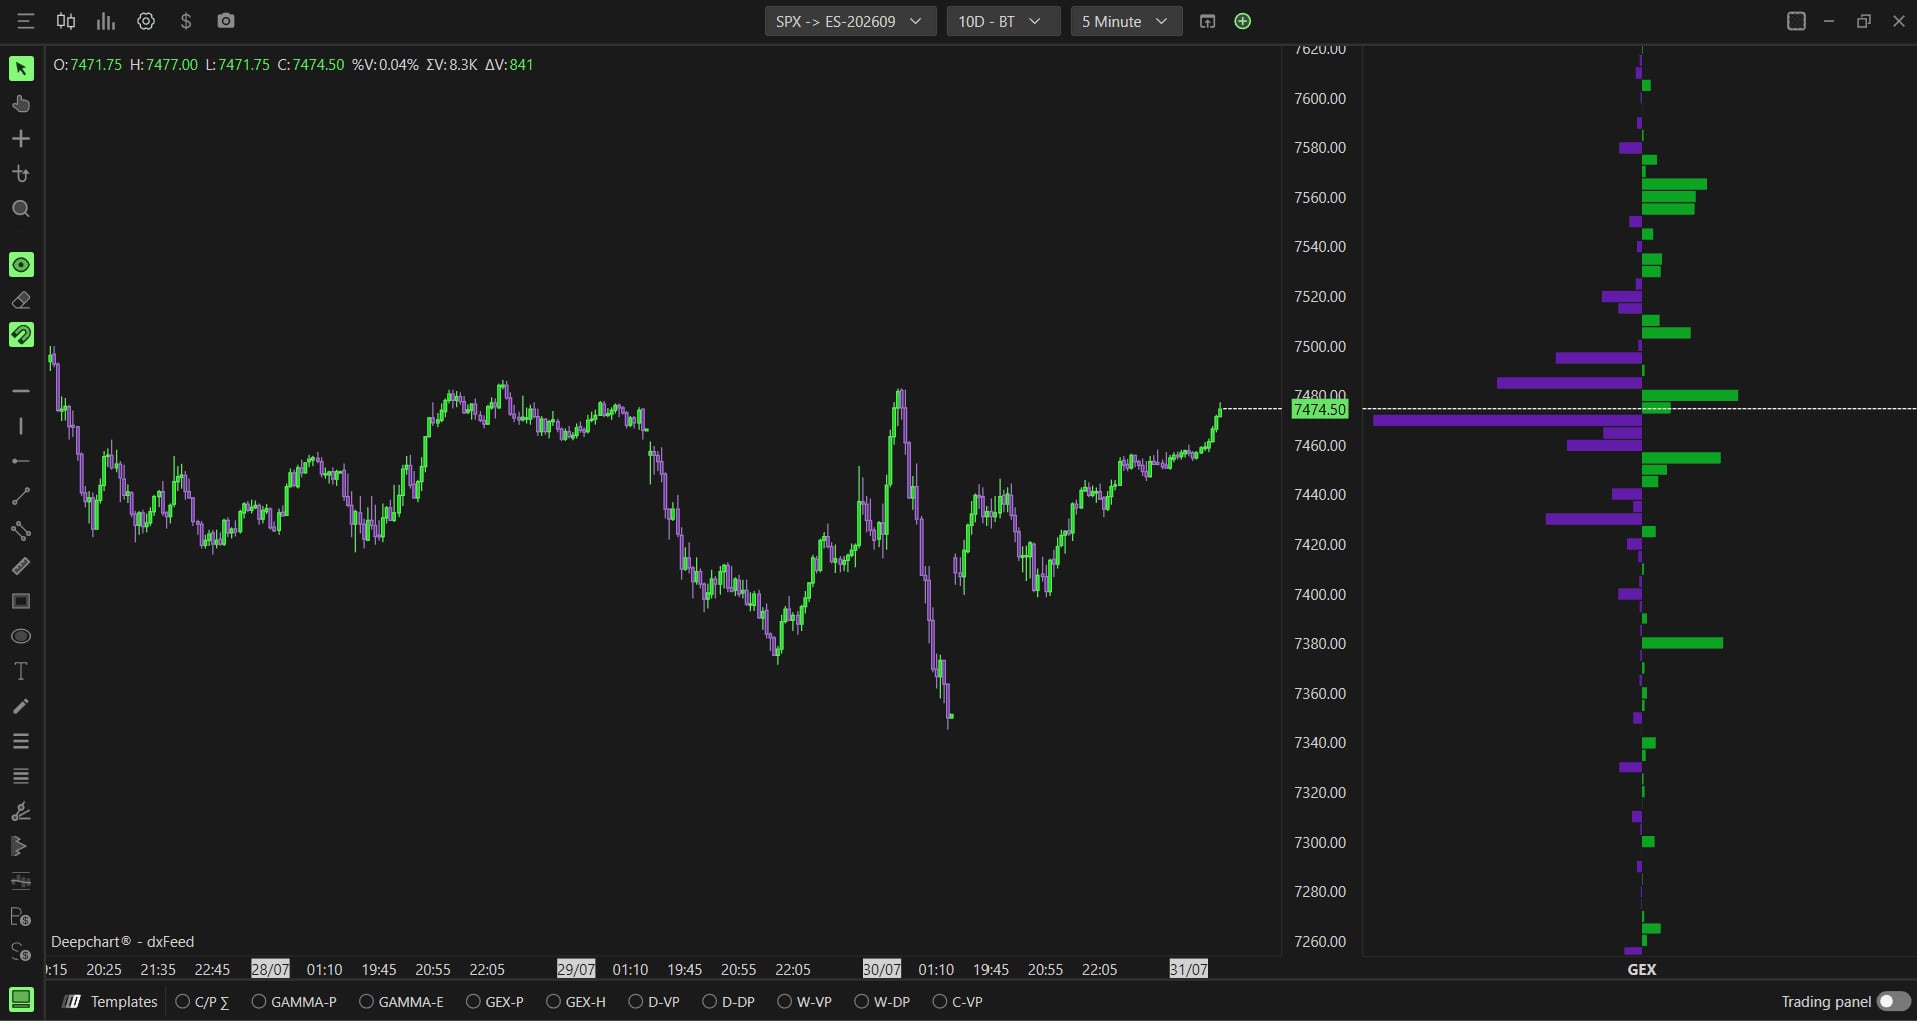Select the text drawing tool
1917x1021 pixels.
pyautogui.click(x=21, y=671)
